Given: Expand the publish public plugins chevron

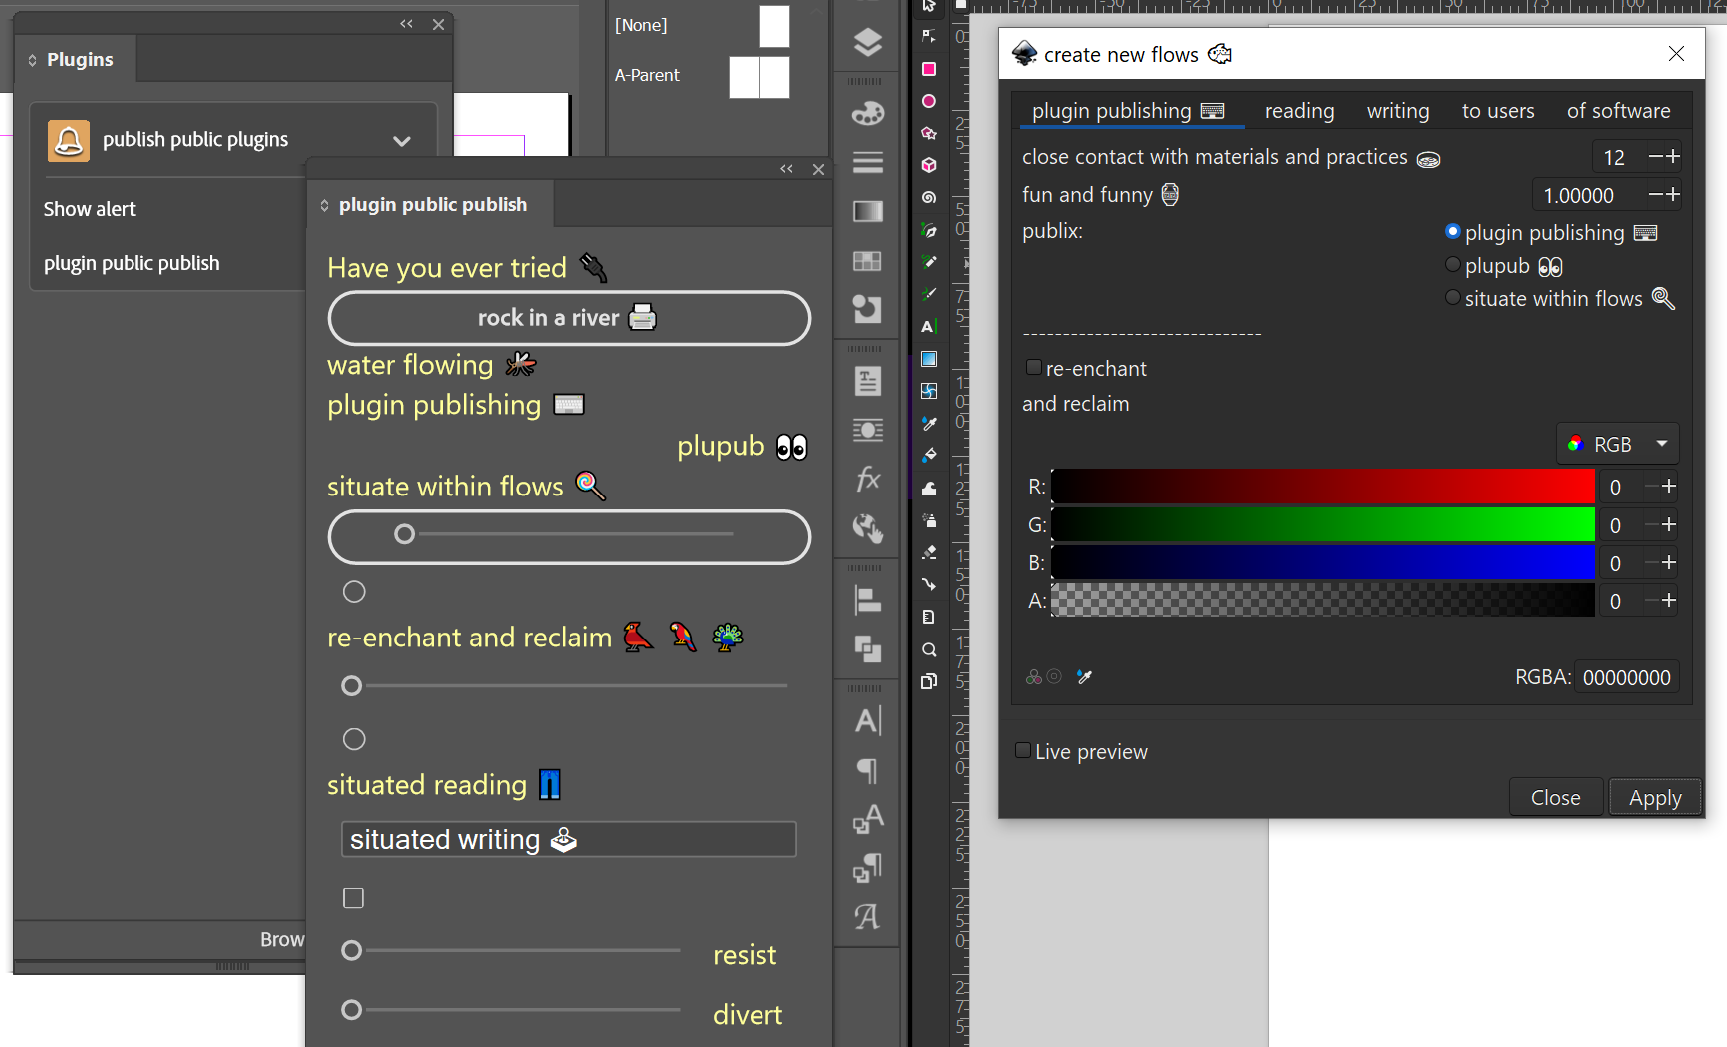Looking at the screenshot, I should [x=402, y=141].
